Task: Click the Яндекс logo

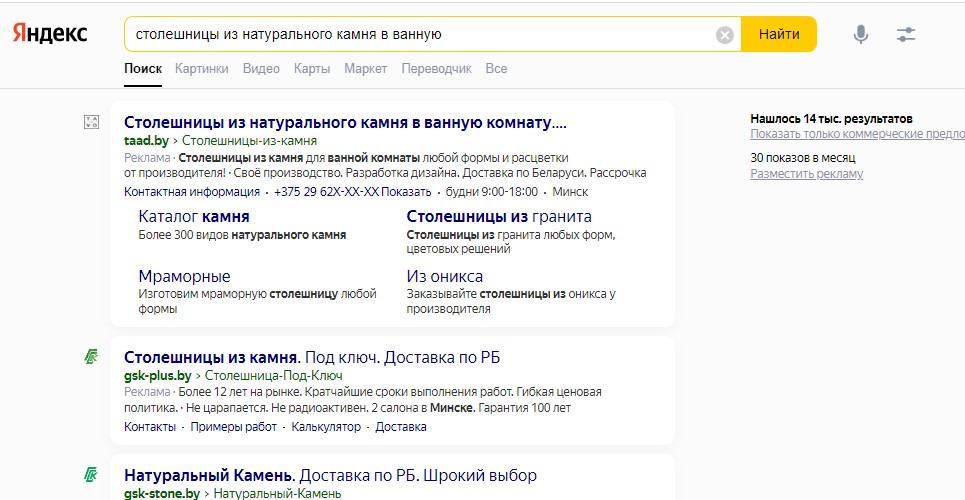Action: [50, 34]
